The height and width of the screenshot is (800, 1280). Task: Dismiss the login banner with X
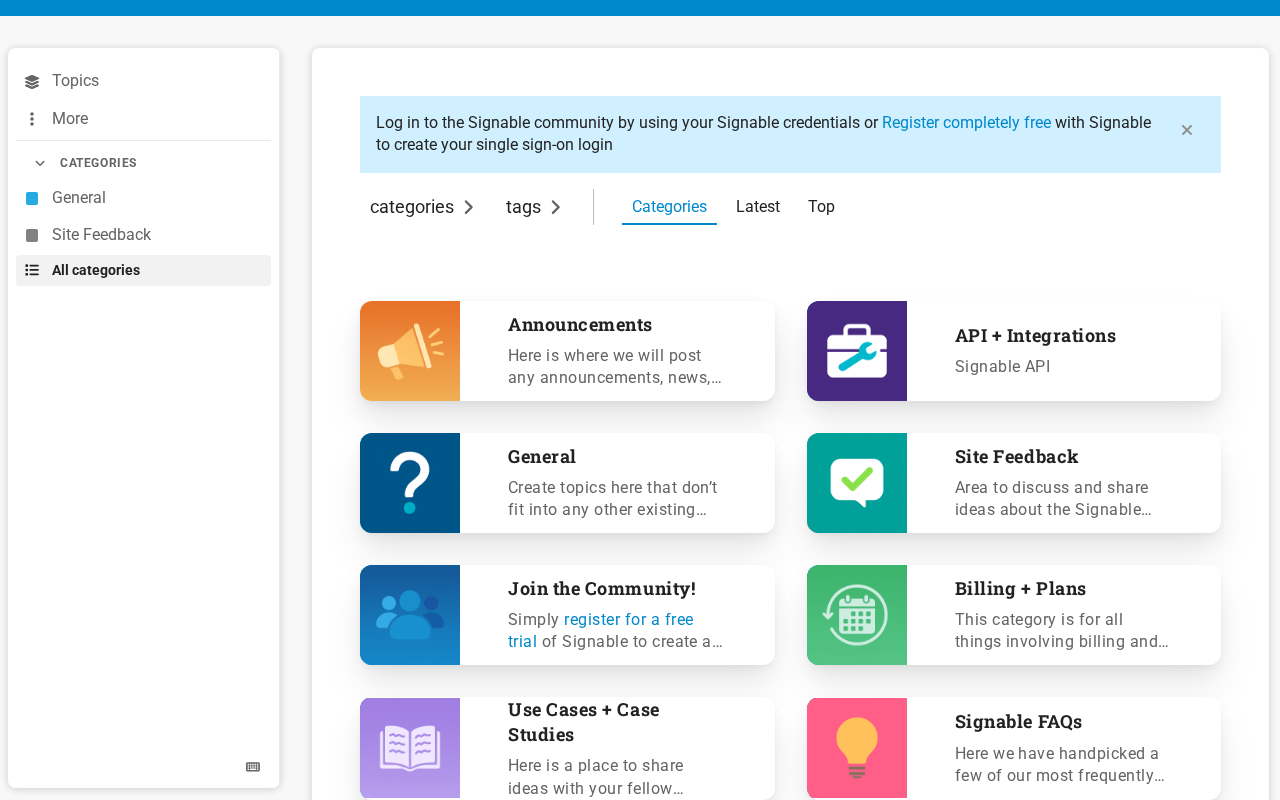[x=1187, y=130]
